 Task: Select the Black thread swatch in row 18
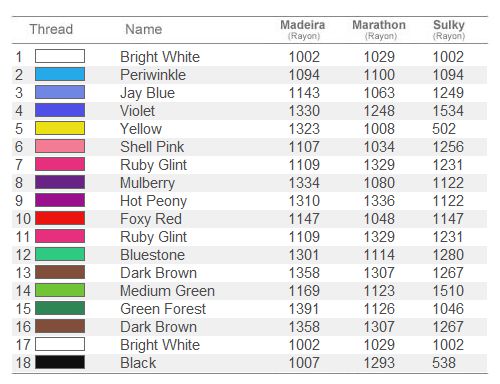click(60, 362)
